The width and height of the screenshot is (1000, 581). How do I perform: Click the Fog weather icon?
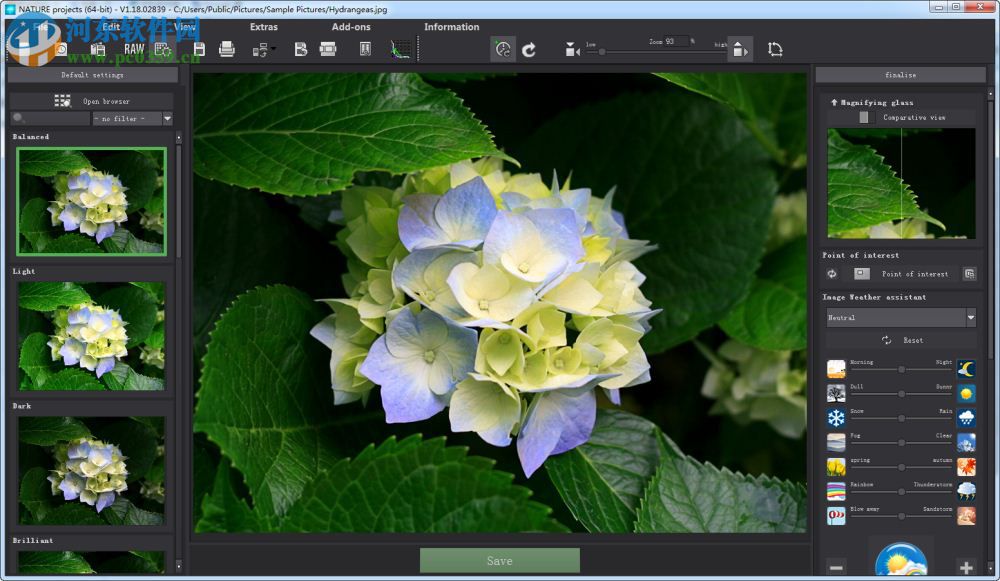[x=836, y=442]
